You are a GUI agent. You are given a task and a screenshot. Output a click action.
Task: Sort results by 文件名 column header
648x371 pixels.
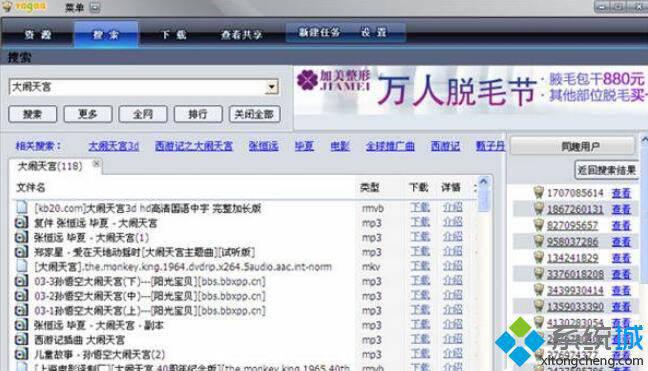coord(31,188)
